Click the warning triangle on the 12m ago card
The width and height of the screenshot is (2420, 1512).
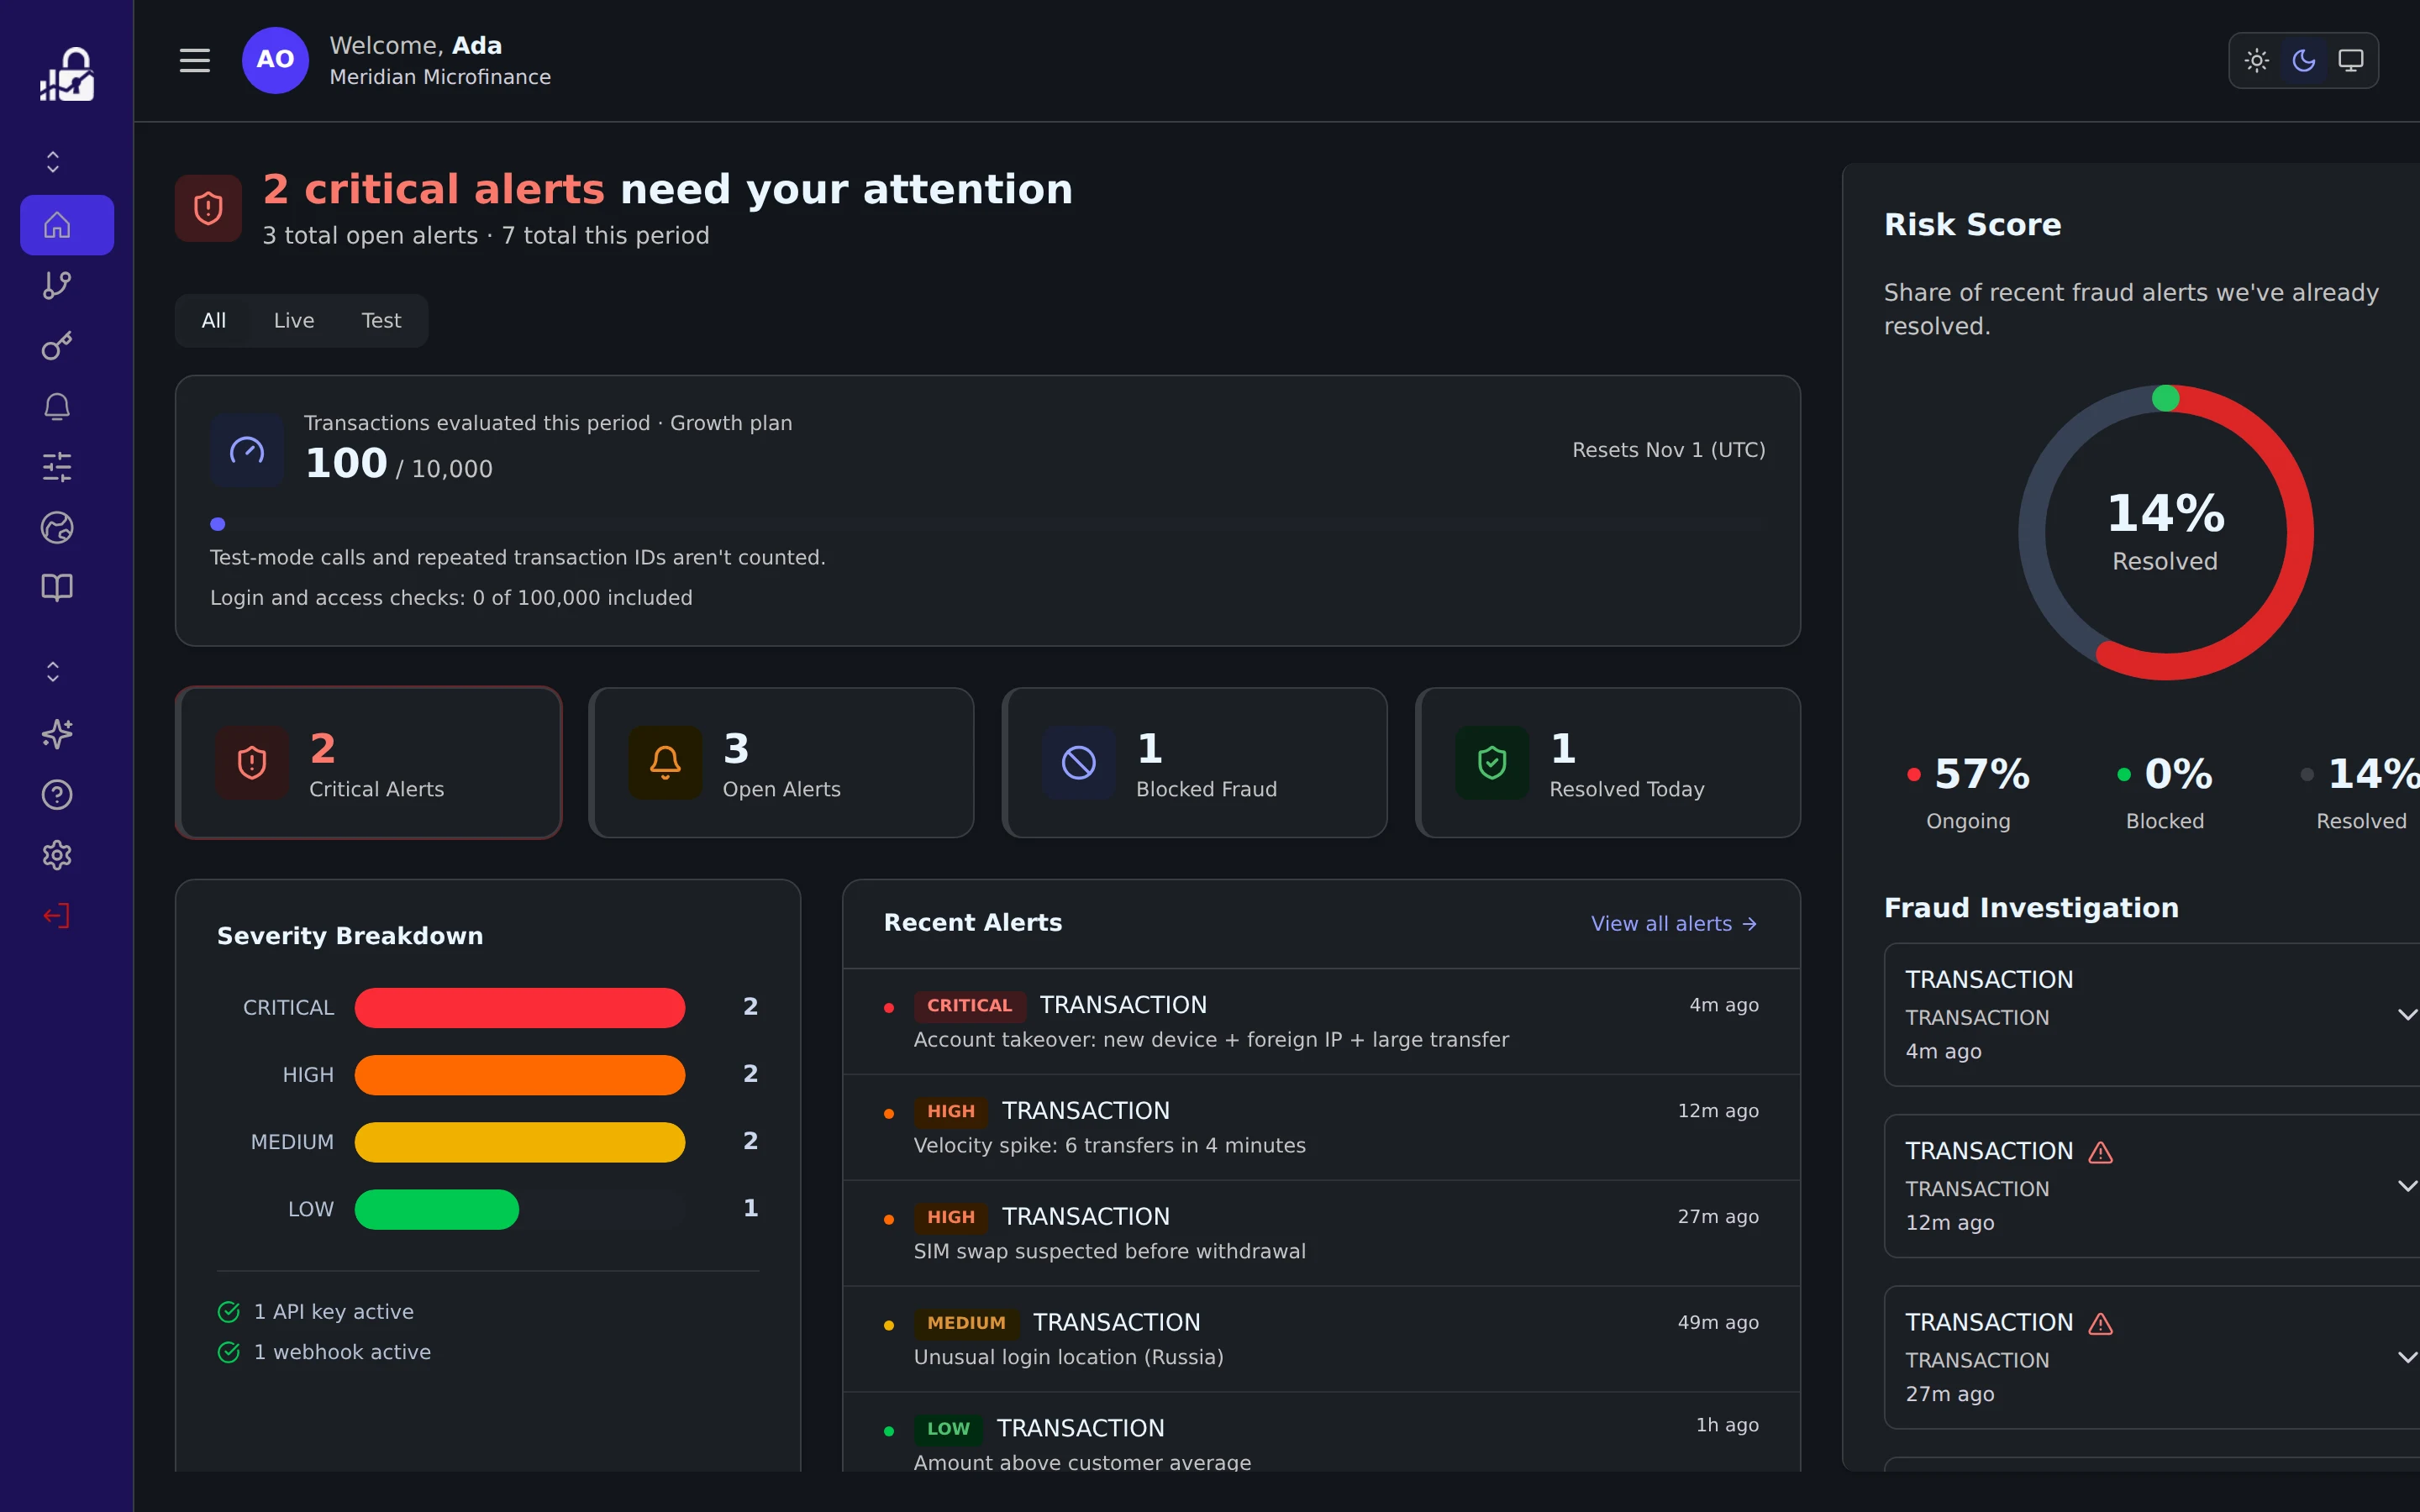pos(2101,1152)
